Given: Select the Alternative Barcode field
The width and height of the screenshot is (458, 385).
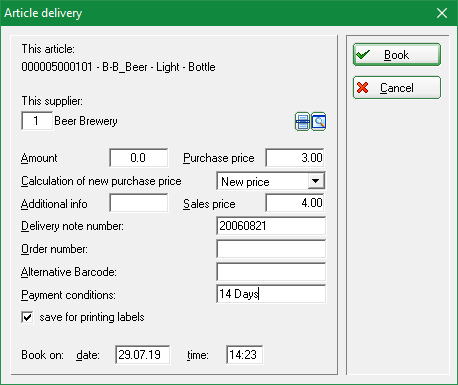Looking at the screenshot, I should point(271,272).
